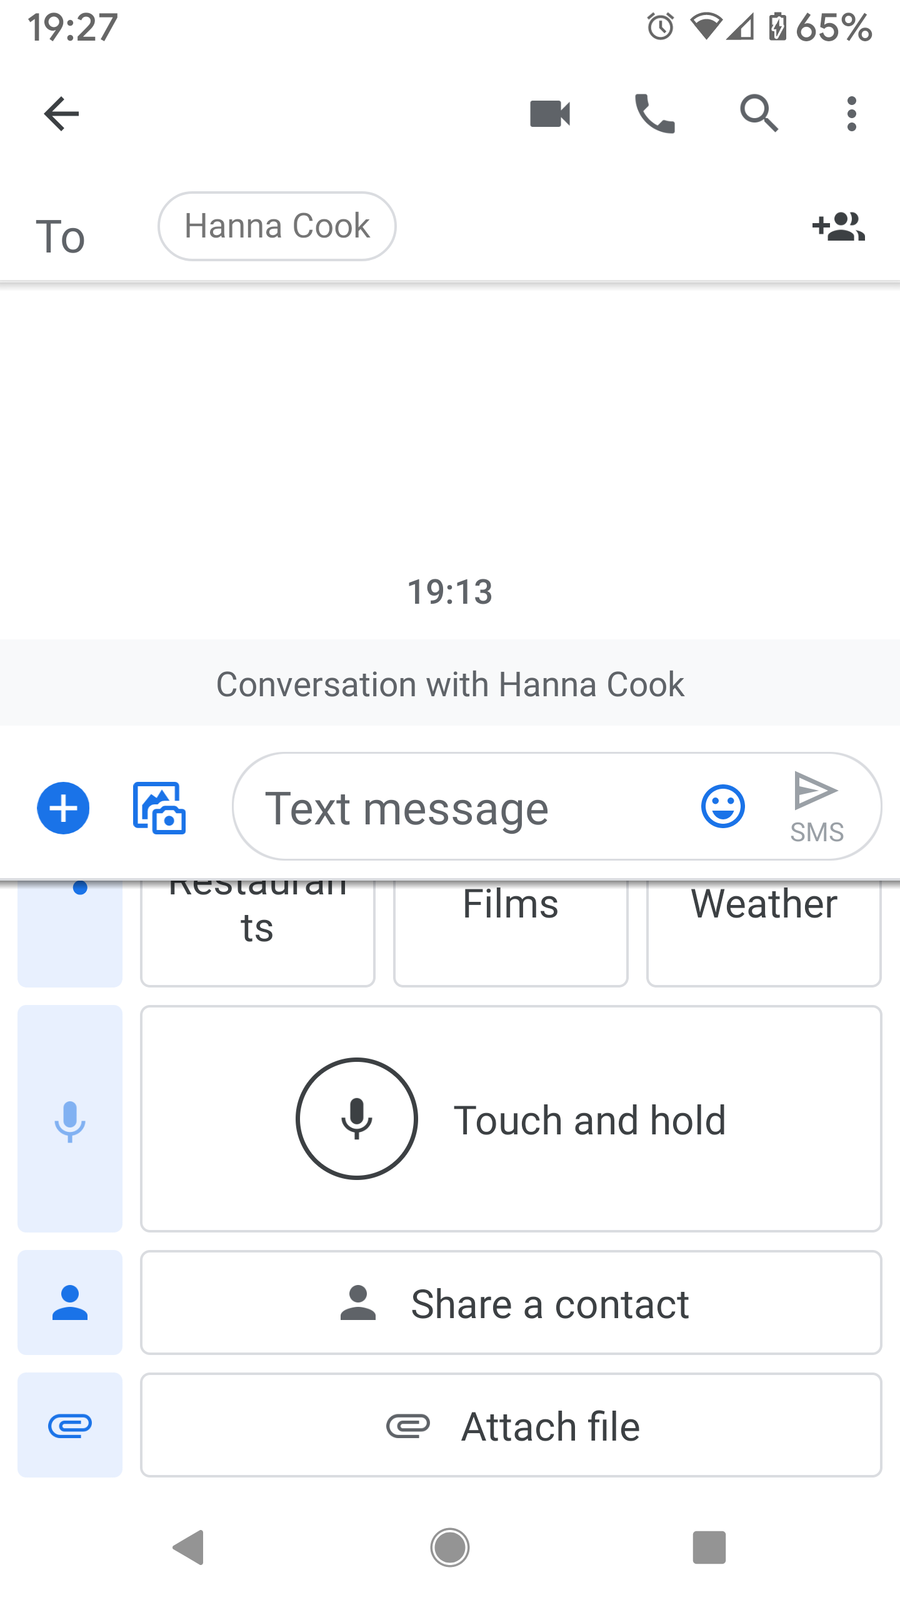Choose the Weather suggestion card
This screenshot has width=900, height=1600.
764,931
